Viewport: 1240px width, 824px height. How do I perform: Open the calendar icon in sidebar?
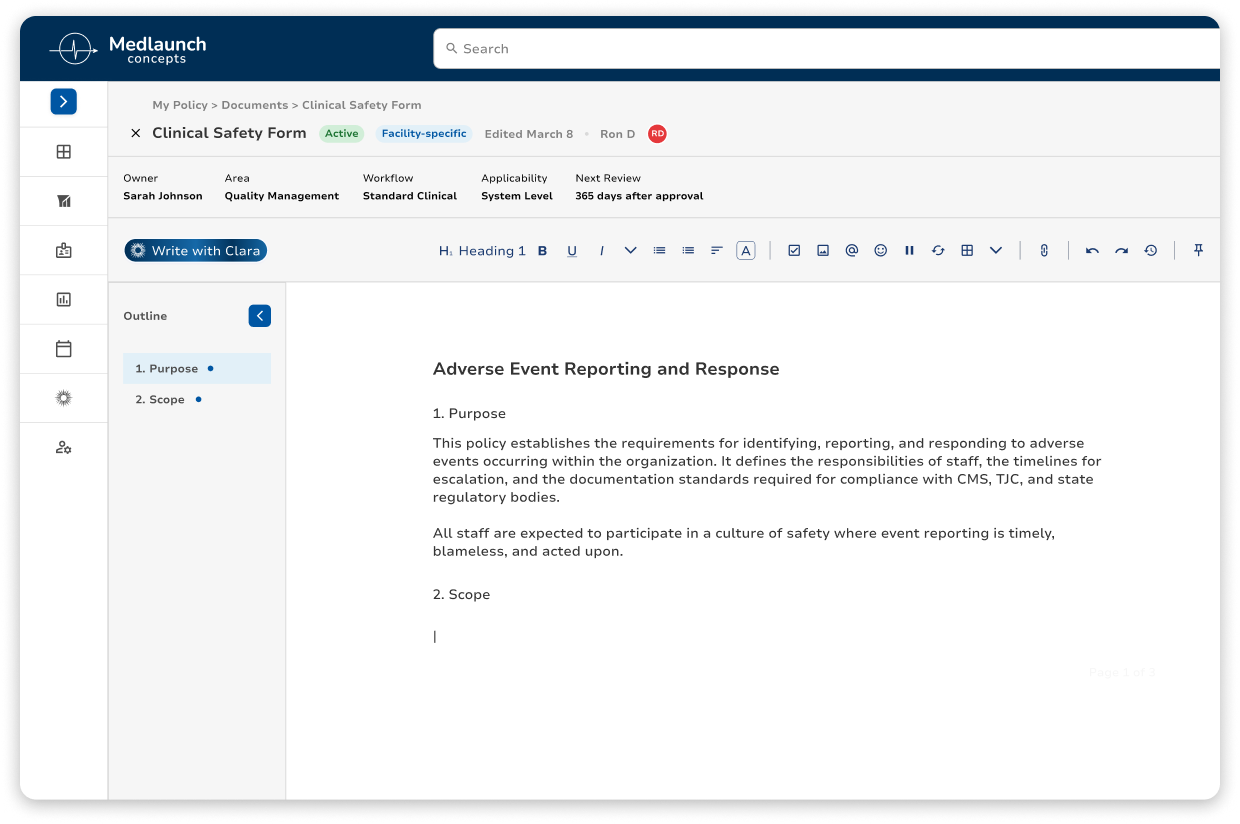tap(64, 349)
